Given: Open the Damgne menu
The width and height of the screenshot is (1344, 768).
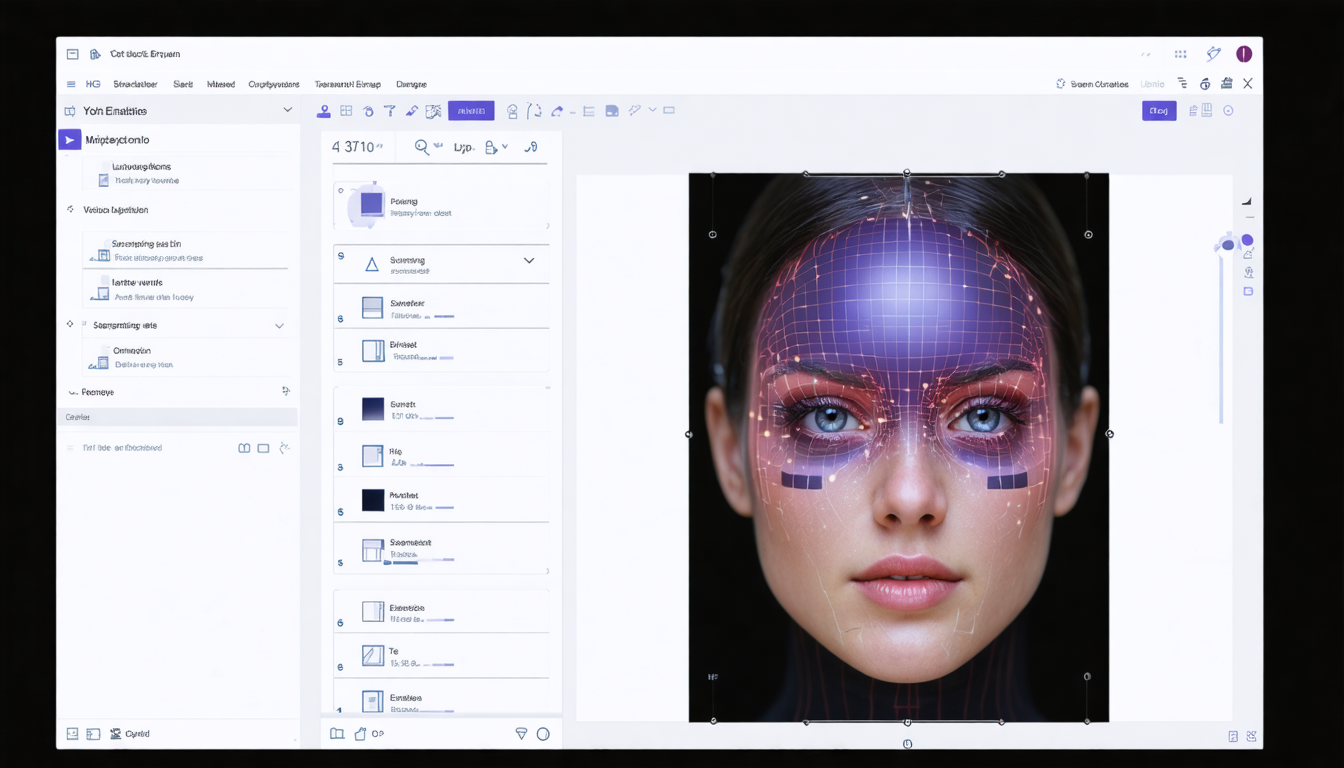Looking at the screenshot, I should [x=411, y=85].
